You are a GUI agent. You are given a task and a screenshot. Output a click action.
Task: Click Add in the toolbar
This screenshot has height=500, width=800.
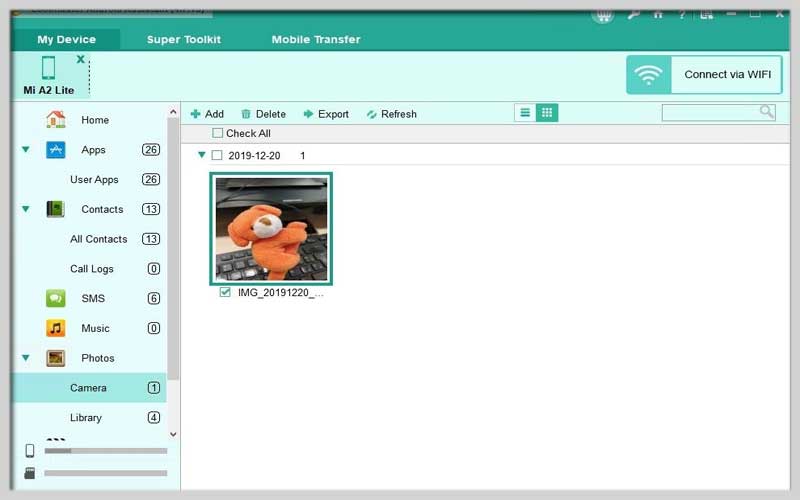click(x=207, y=114)
